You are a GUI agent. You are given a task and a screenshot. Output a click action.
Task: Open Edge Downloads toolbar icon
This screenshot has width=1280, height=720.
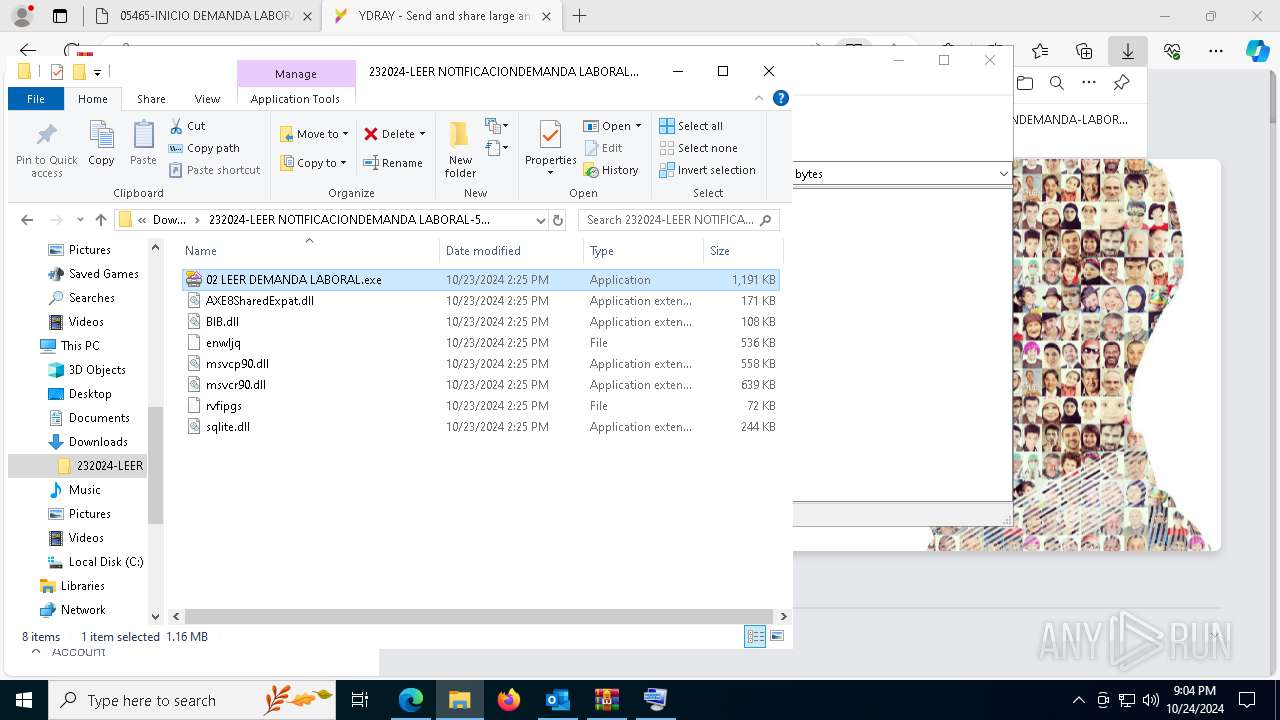point(1128,51)
